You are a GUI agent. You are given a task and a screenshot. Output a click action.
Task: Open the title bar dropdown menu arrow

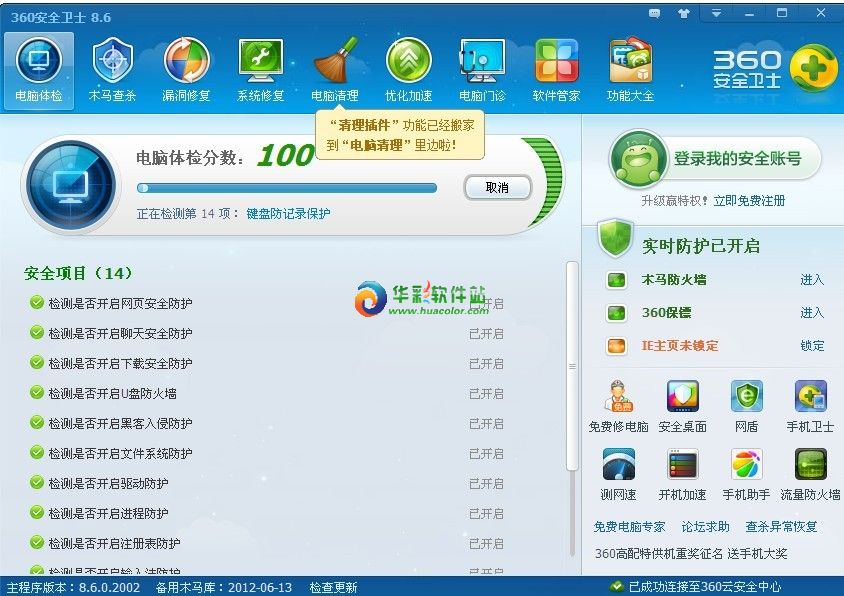tap(716, 13)
